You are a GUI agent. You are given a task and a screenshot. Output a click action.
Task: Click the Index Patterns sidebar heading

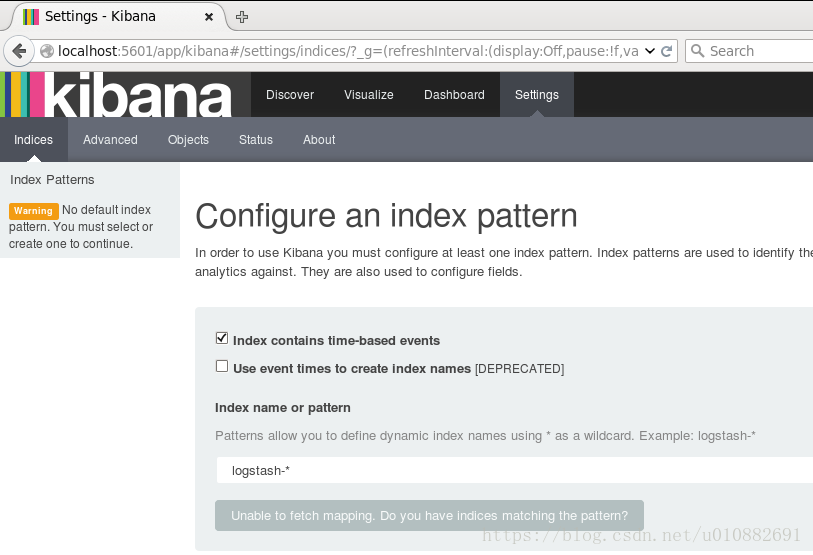click(52, 179)
